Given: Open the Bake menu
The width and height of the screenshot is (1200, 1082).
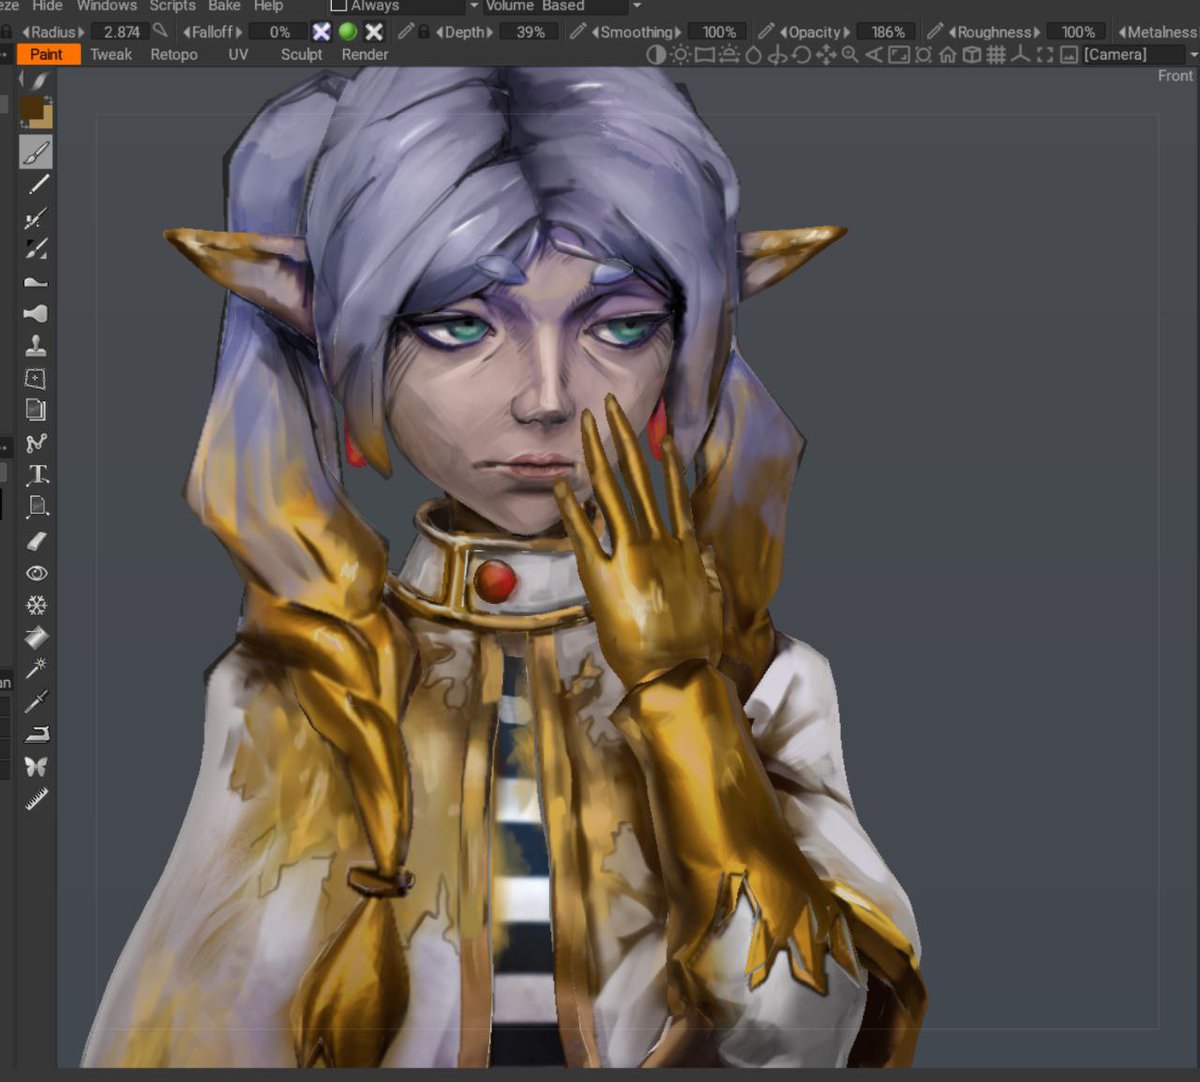Looking at the screenshot, I should 224,6.
